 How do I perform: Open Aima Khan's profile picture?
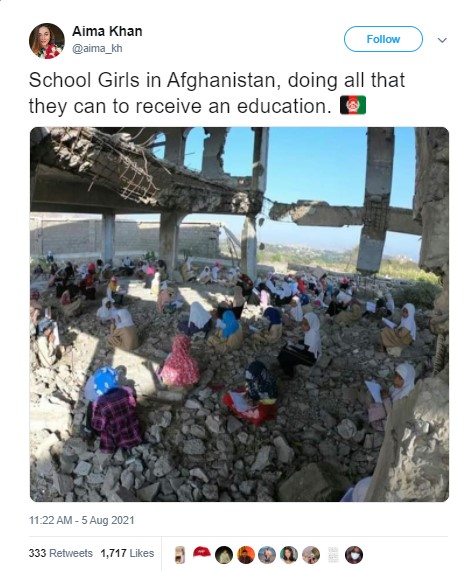[x=47, y=41]
